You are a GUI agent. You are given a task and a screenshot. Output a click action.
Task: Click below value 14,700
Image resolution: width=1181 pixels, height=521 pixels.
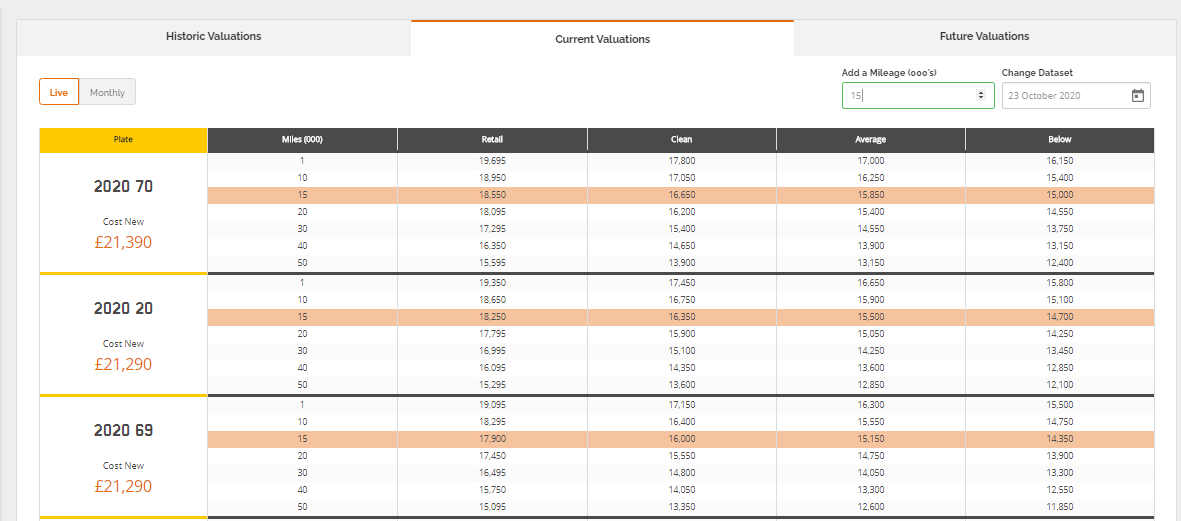1060,317
